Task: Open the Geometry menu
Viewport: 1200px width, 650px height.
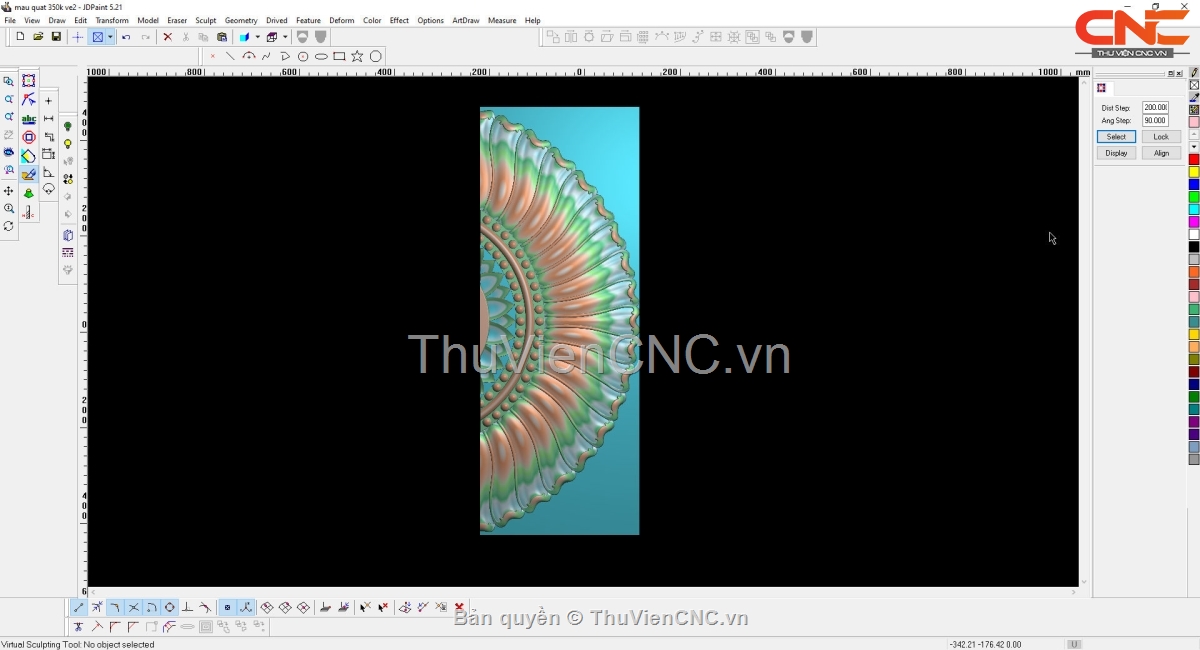Action: pyautogui.click(x=241, y=20)
